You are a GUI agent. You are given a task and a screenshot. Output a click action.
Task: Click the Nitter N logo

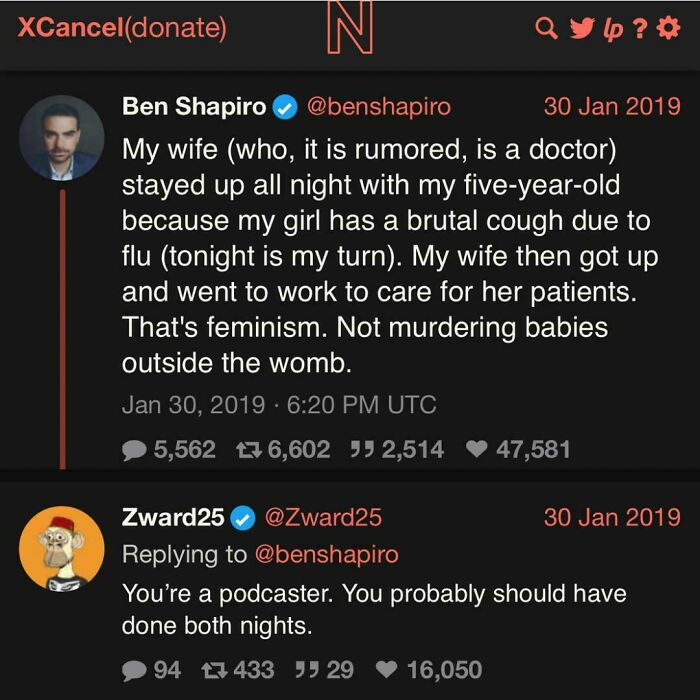[351, 28]
